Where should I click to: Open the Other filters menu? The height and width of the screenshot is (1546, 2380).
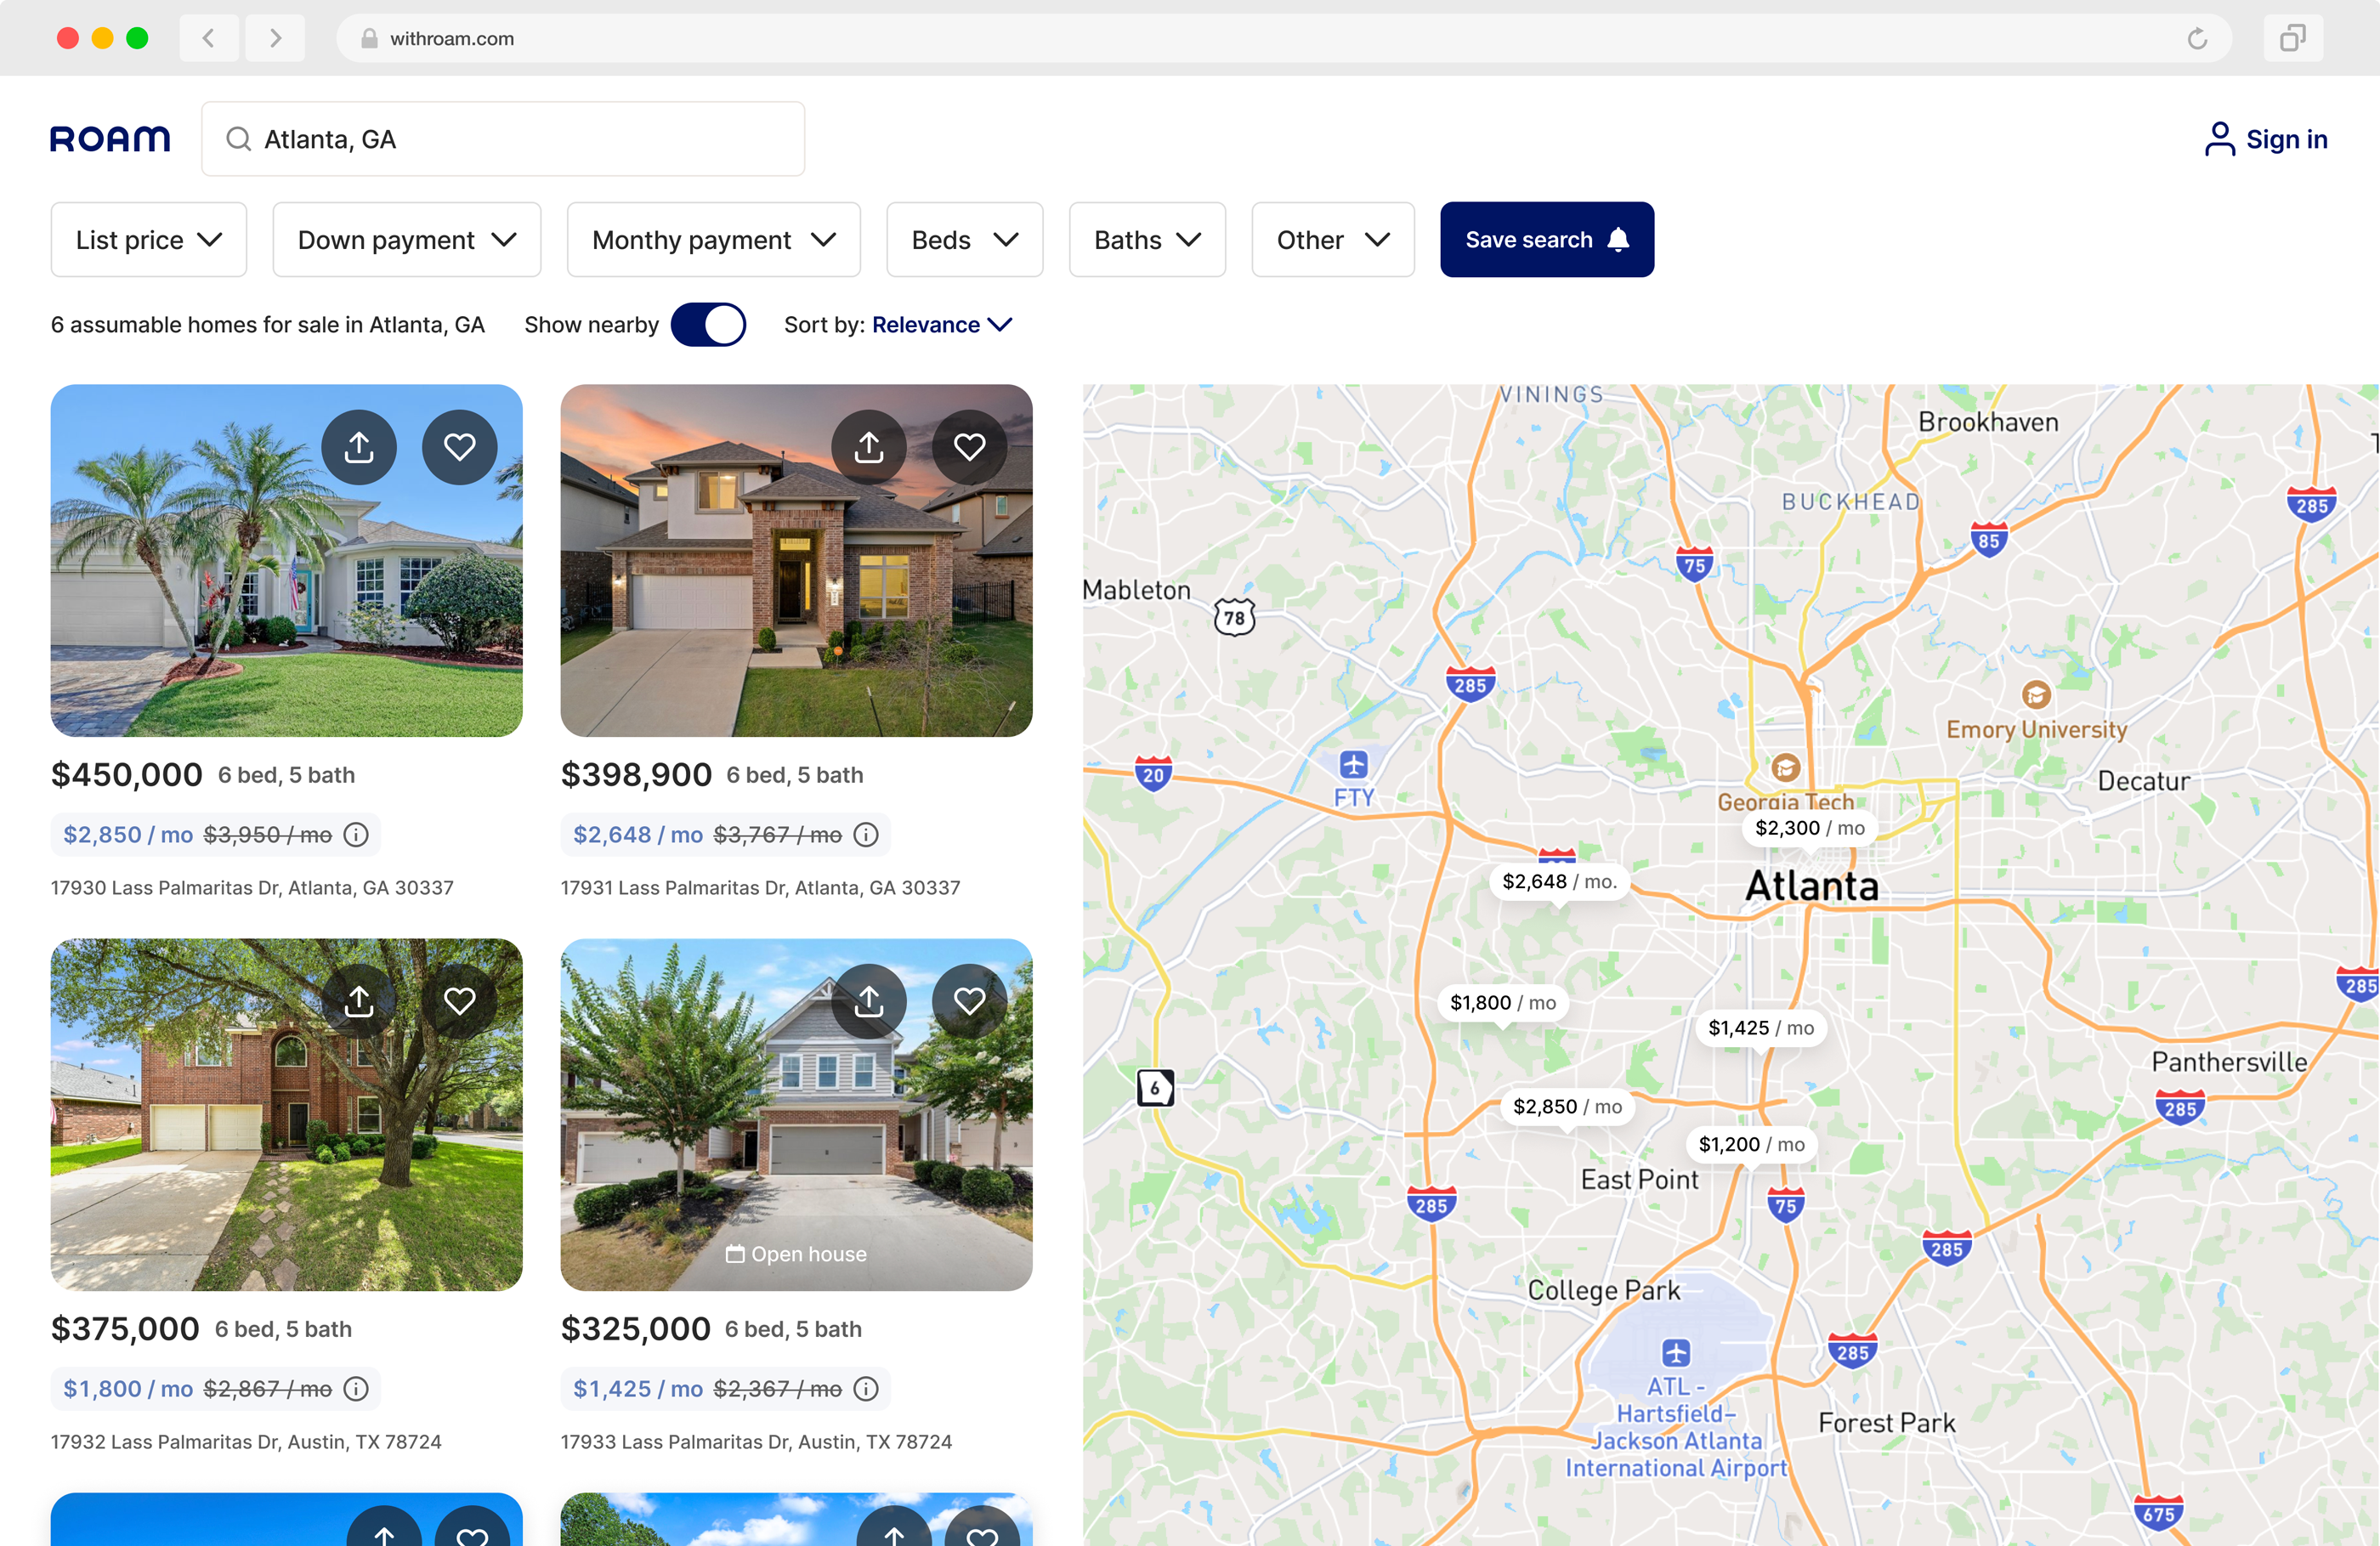tap(1333, 240)
